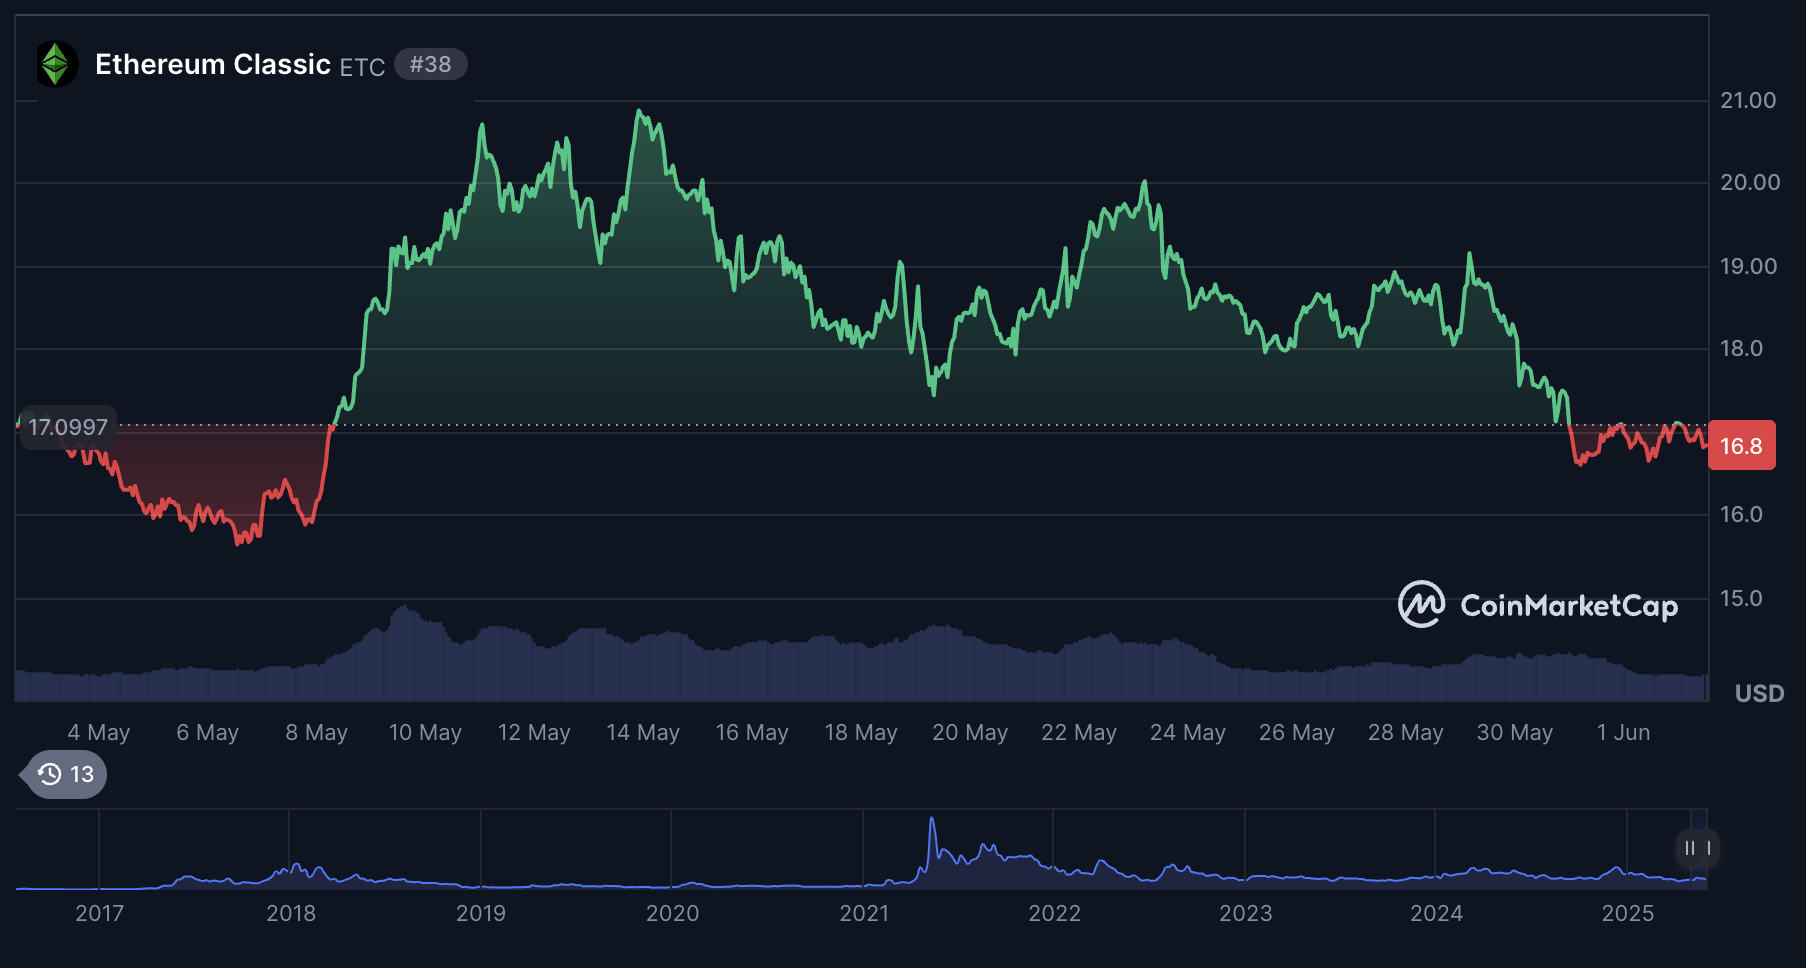
Task: Select 2018 on the overview timeline
Action: click(291, 913)
